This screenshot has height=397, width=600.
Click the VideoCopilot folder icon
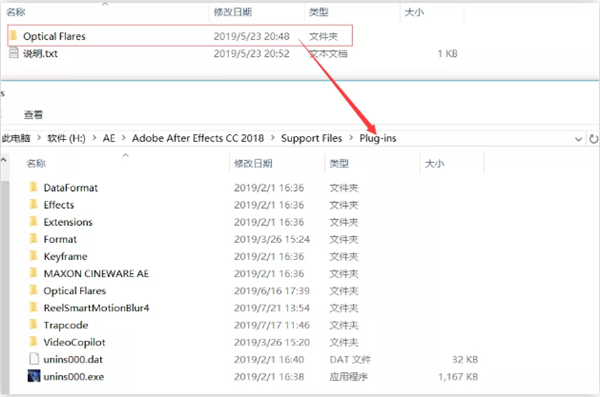34,342
